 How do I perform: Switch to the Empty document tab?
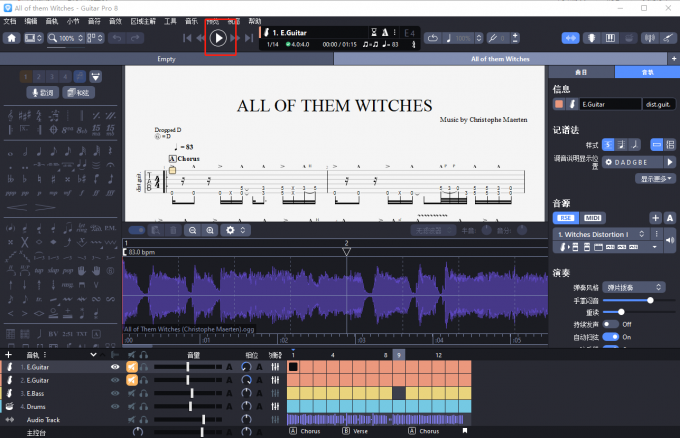(166, 59)
